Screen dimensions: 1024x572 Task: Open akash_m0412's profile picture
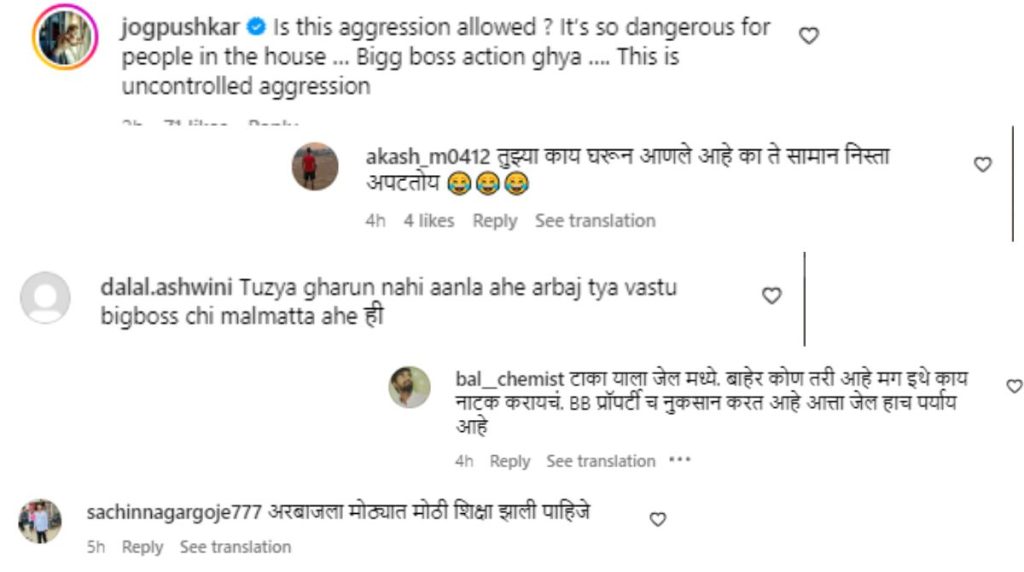click(315, 167)
